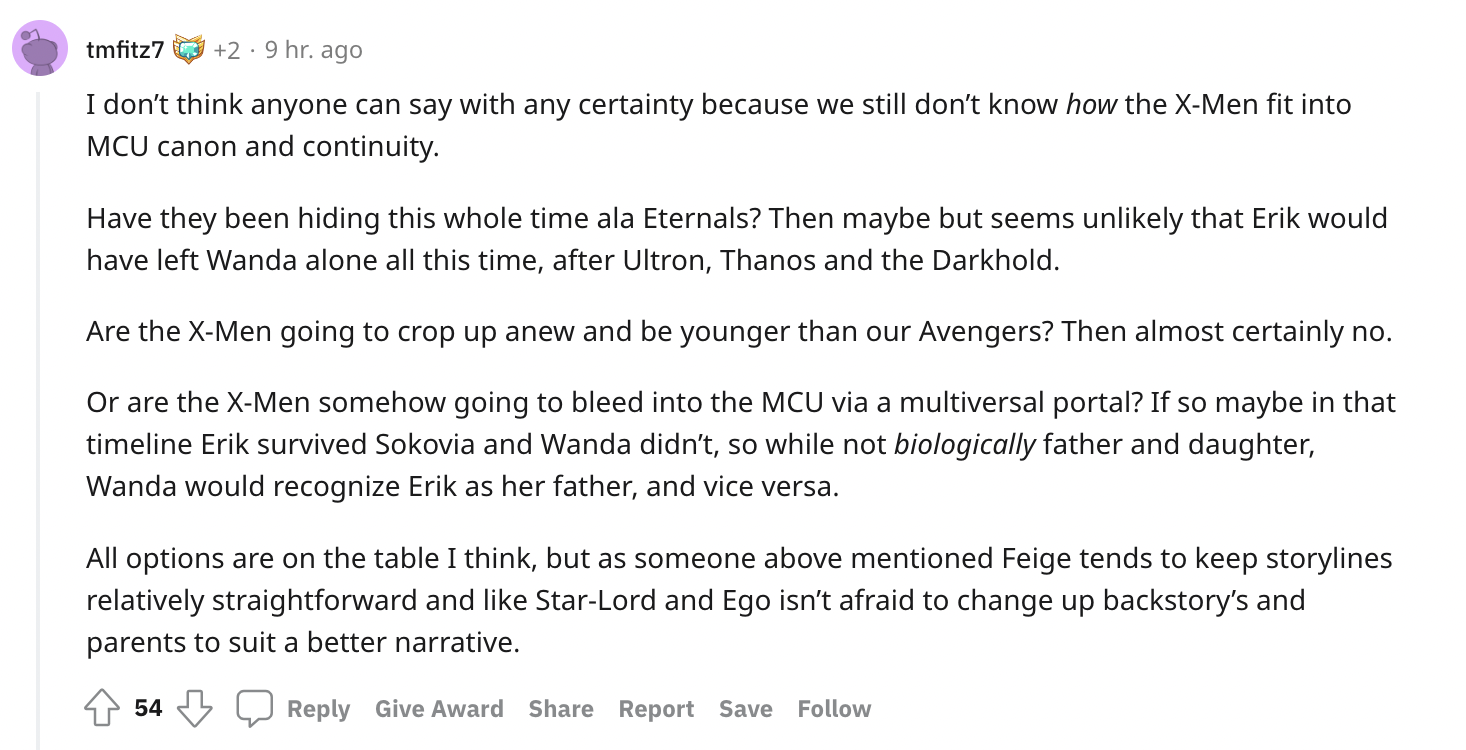This screenshot has width=1466, height=750.
Task: Save this comment
Action: [746, 709]
